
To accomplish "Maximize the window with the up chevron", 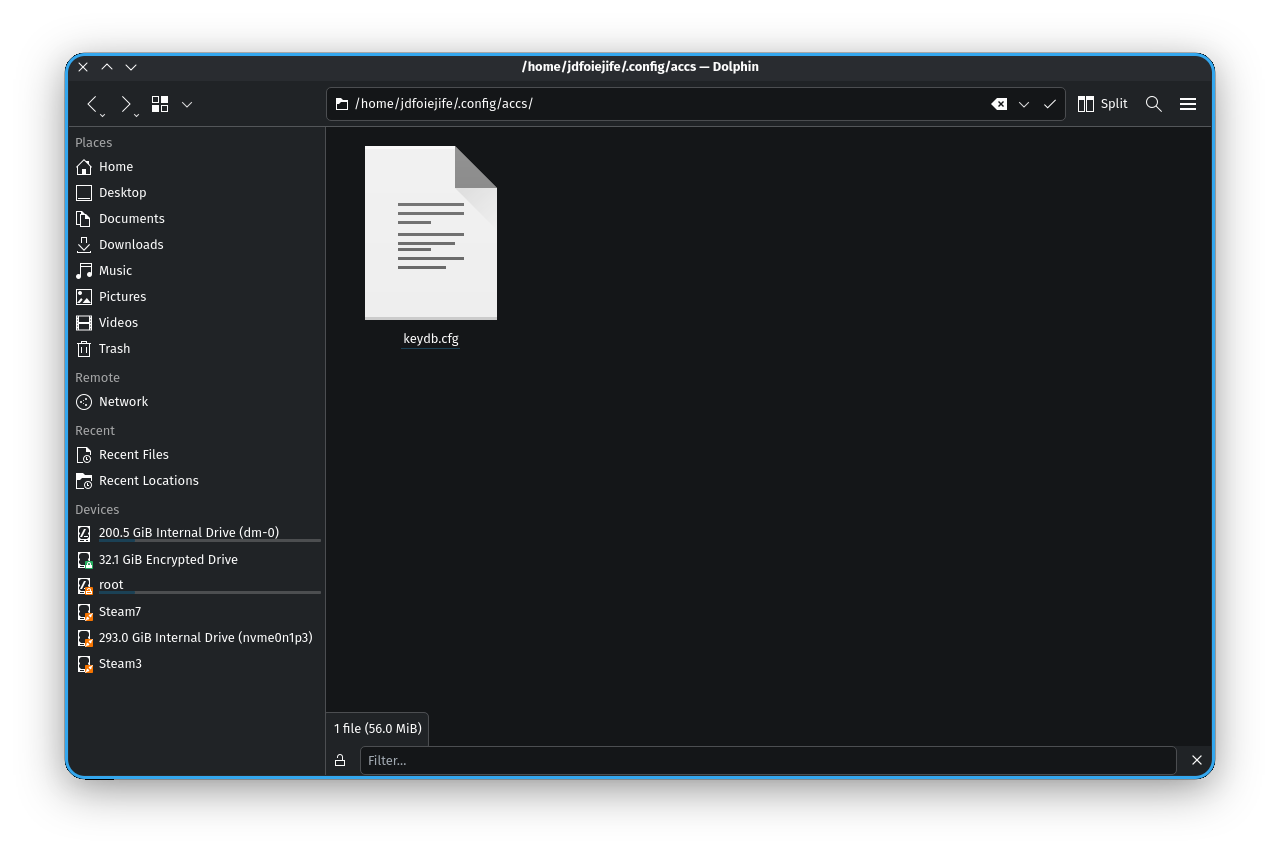I will pos(107,67).
